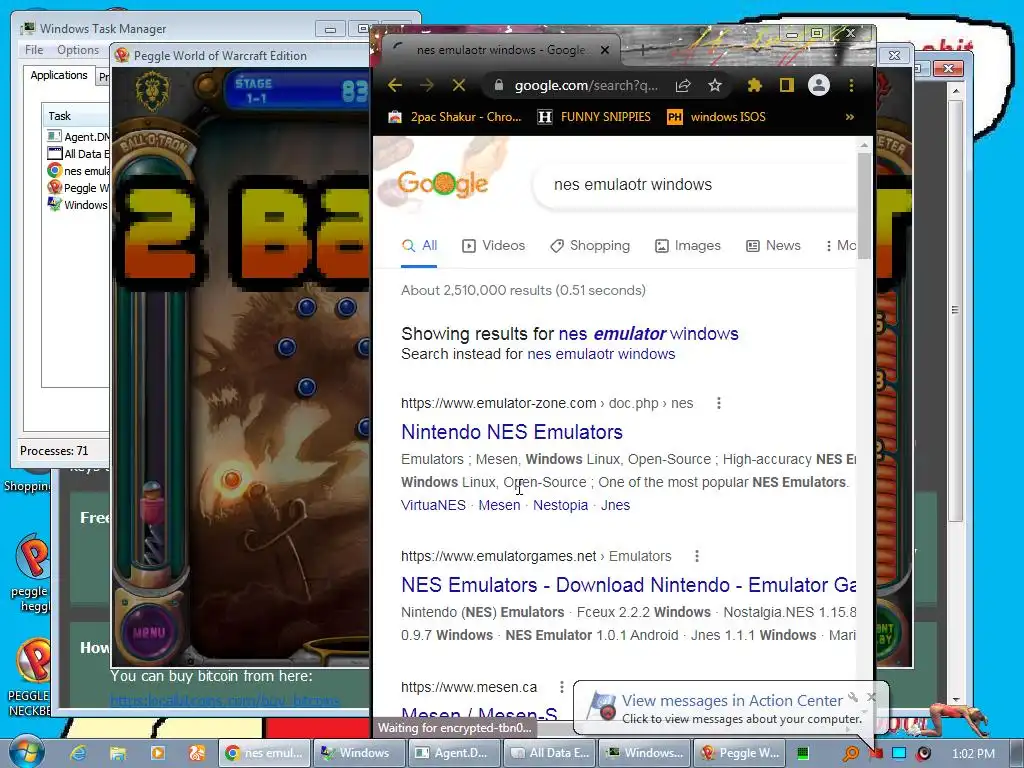This screenshot has height=768, width=1024.
Task: Open the windows ISOS bookmark
Action: point(716,117)
